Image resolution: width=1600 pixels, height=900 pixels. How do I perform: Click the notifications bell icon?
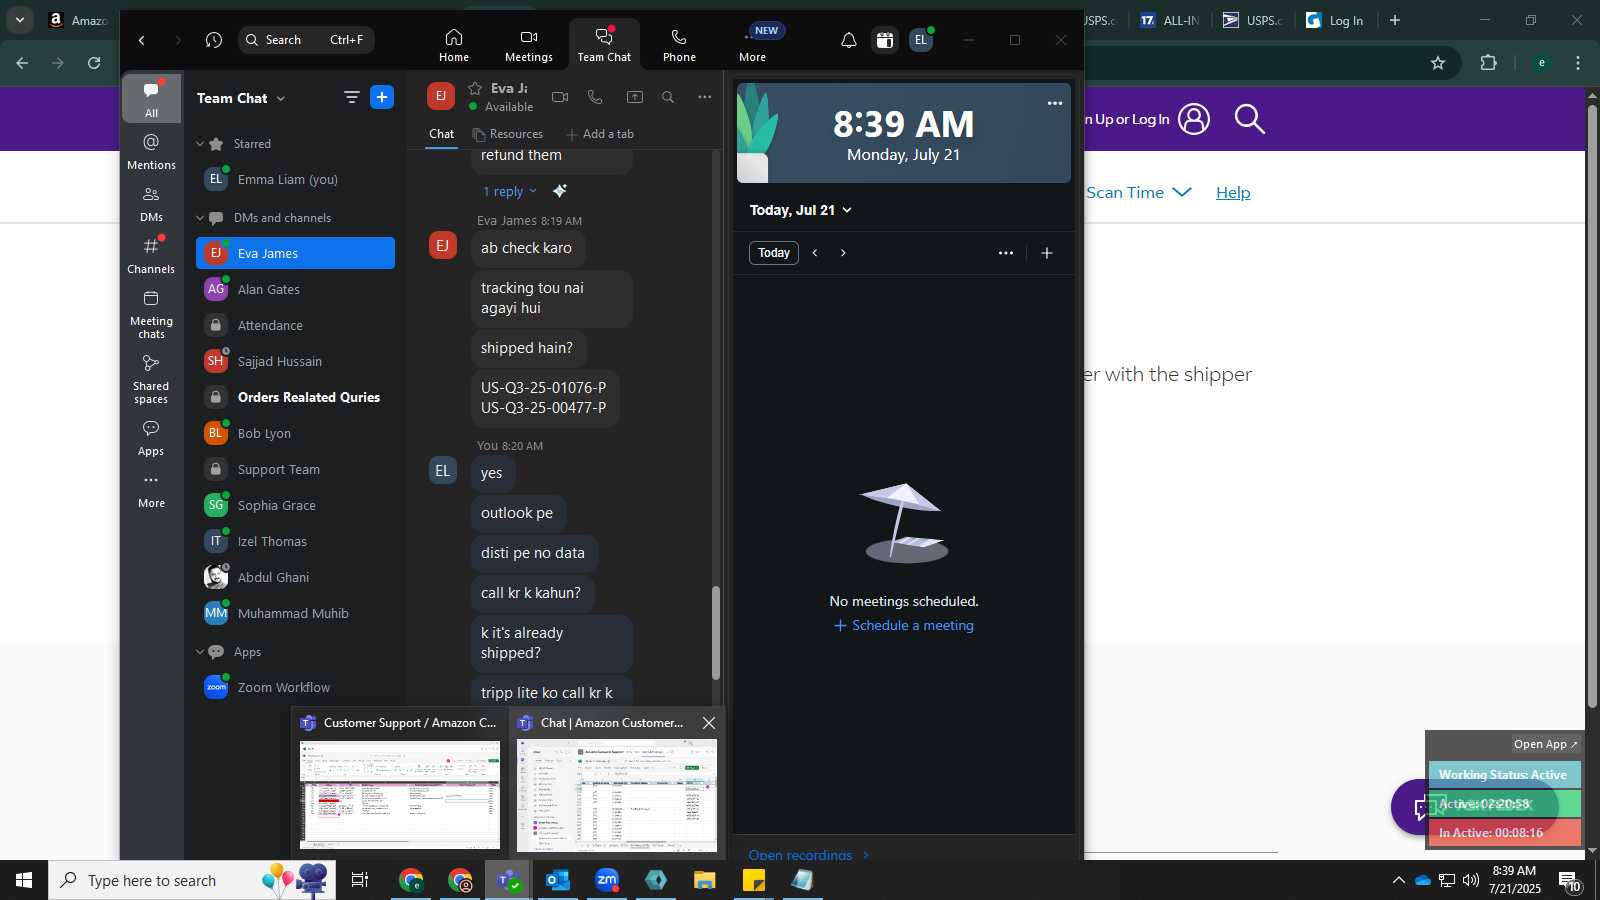coord(848,40)
